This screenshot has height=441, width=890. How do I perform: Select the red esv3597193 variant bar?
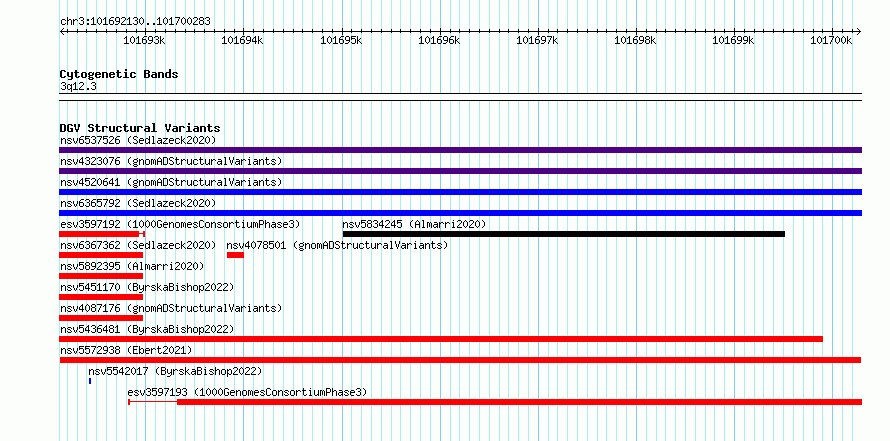coord(495,402)
